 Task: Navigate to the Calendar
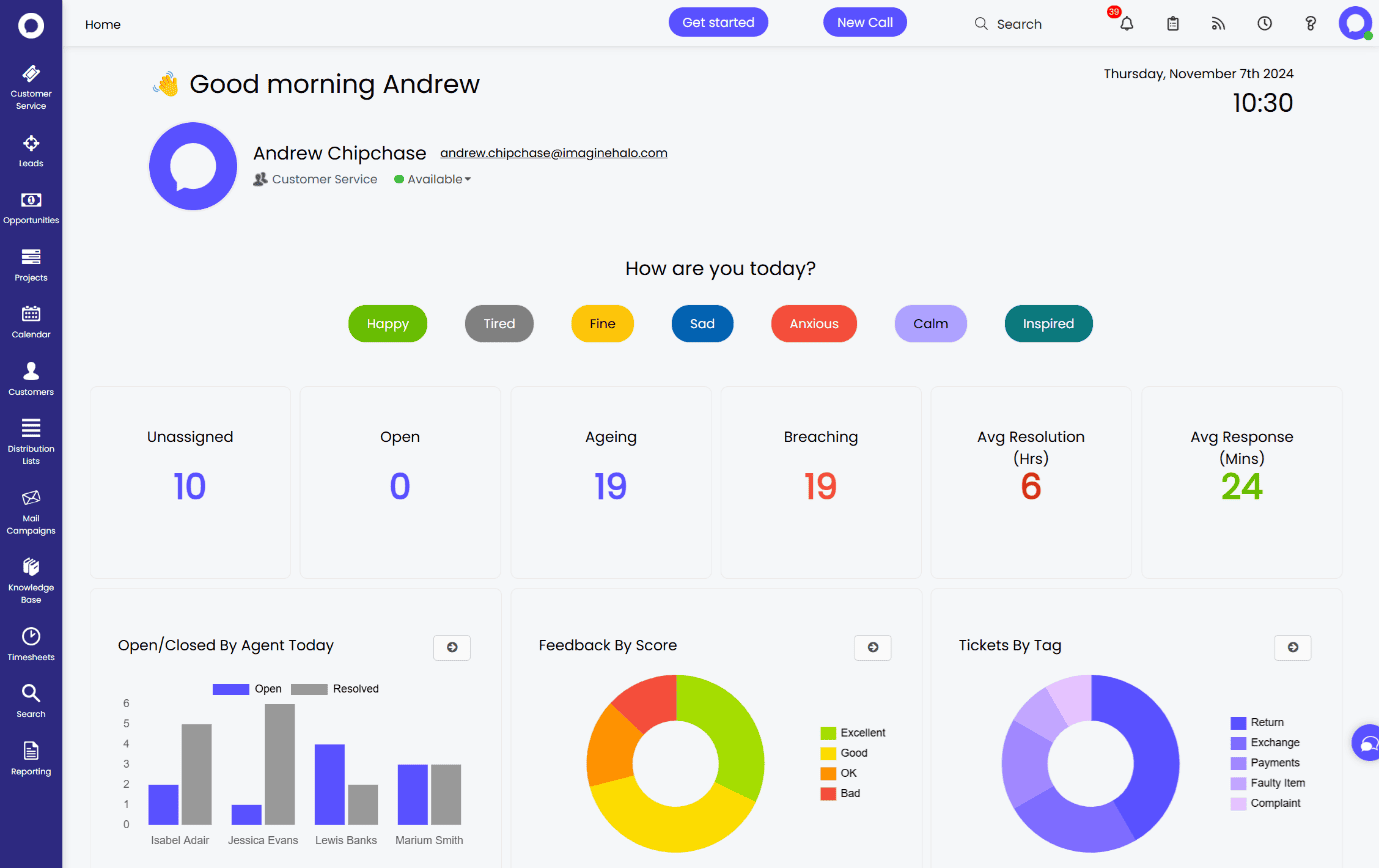[31, 321]
